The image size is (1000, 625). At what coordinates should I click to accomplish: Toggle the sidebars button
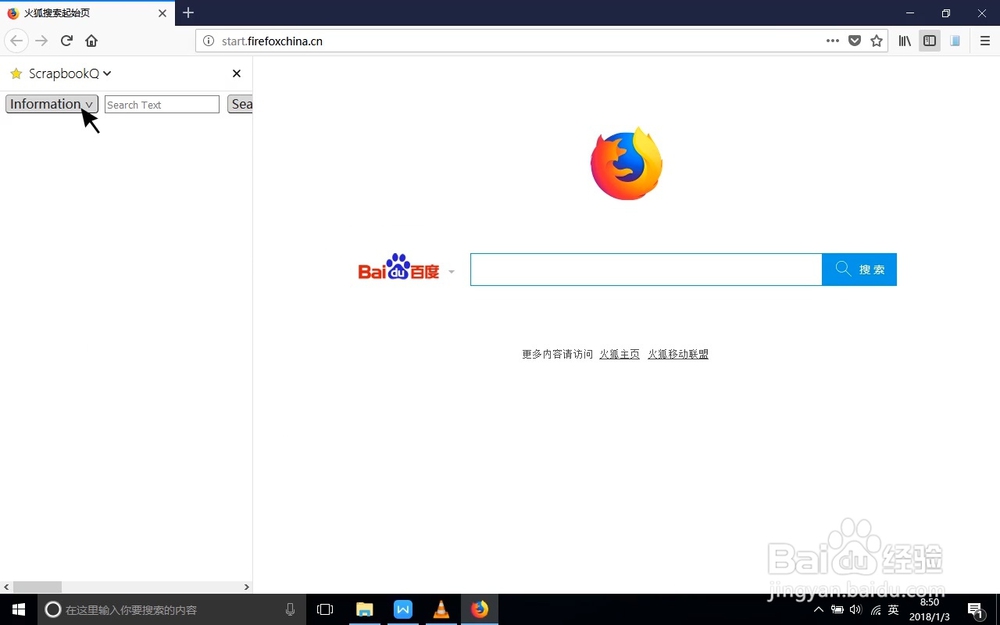[930, 41]
